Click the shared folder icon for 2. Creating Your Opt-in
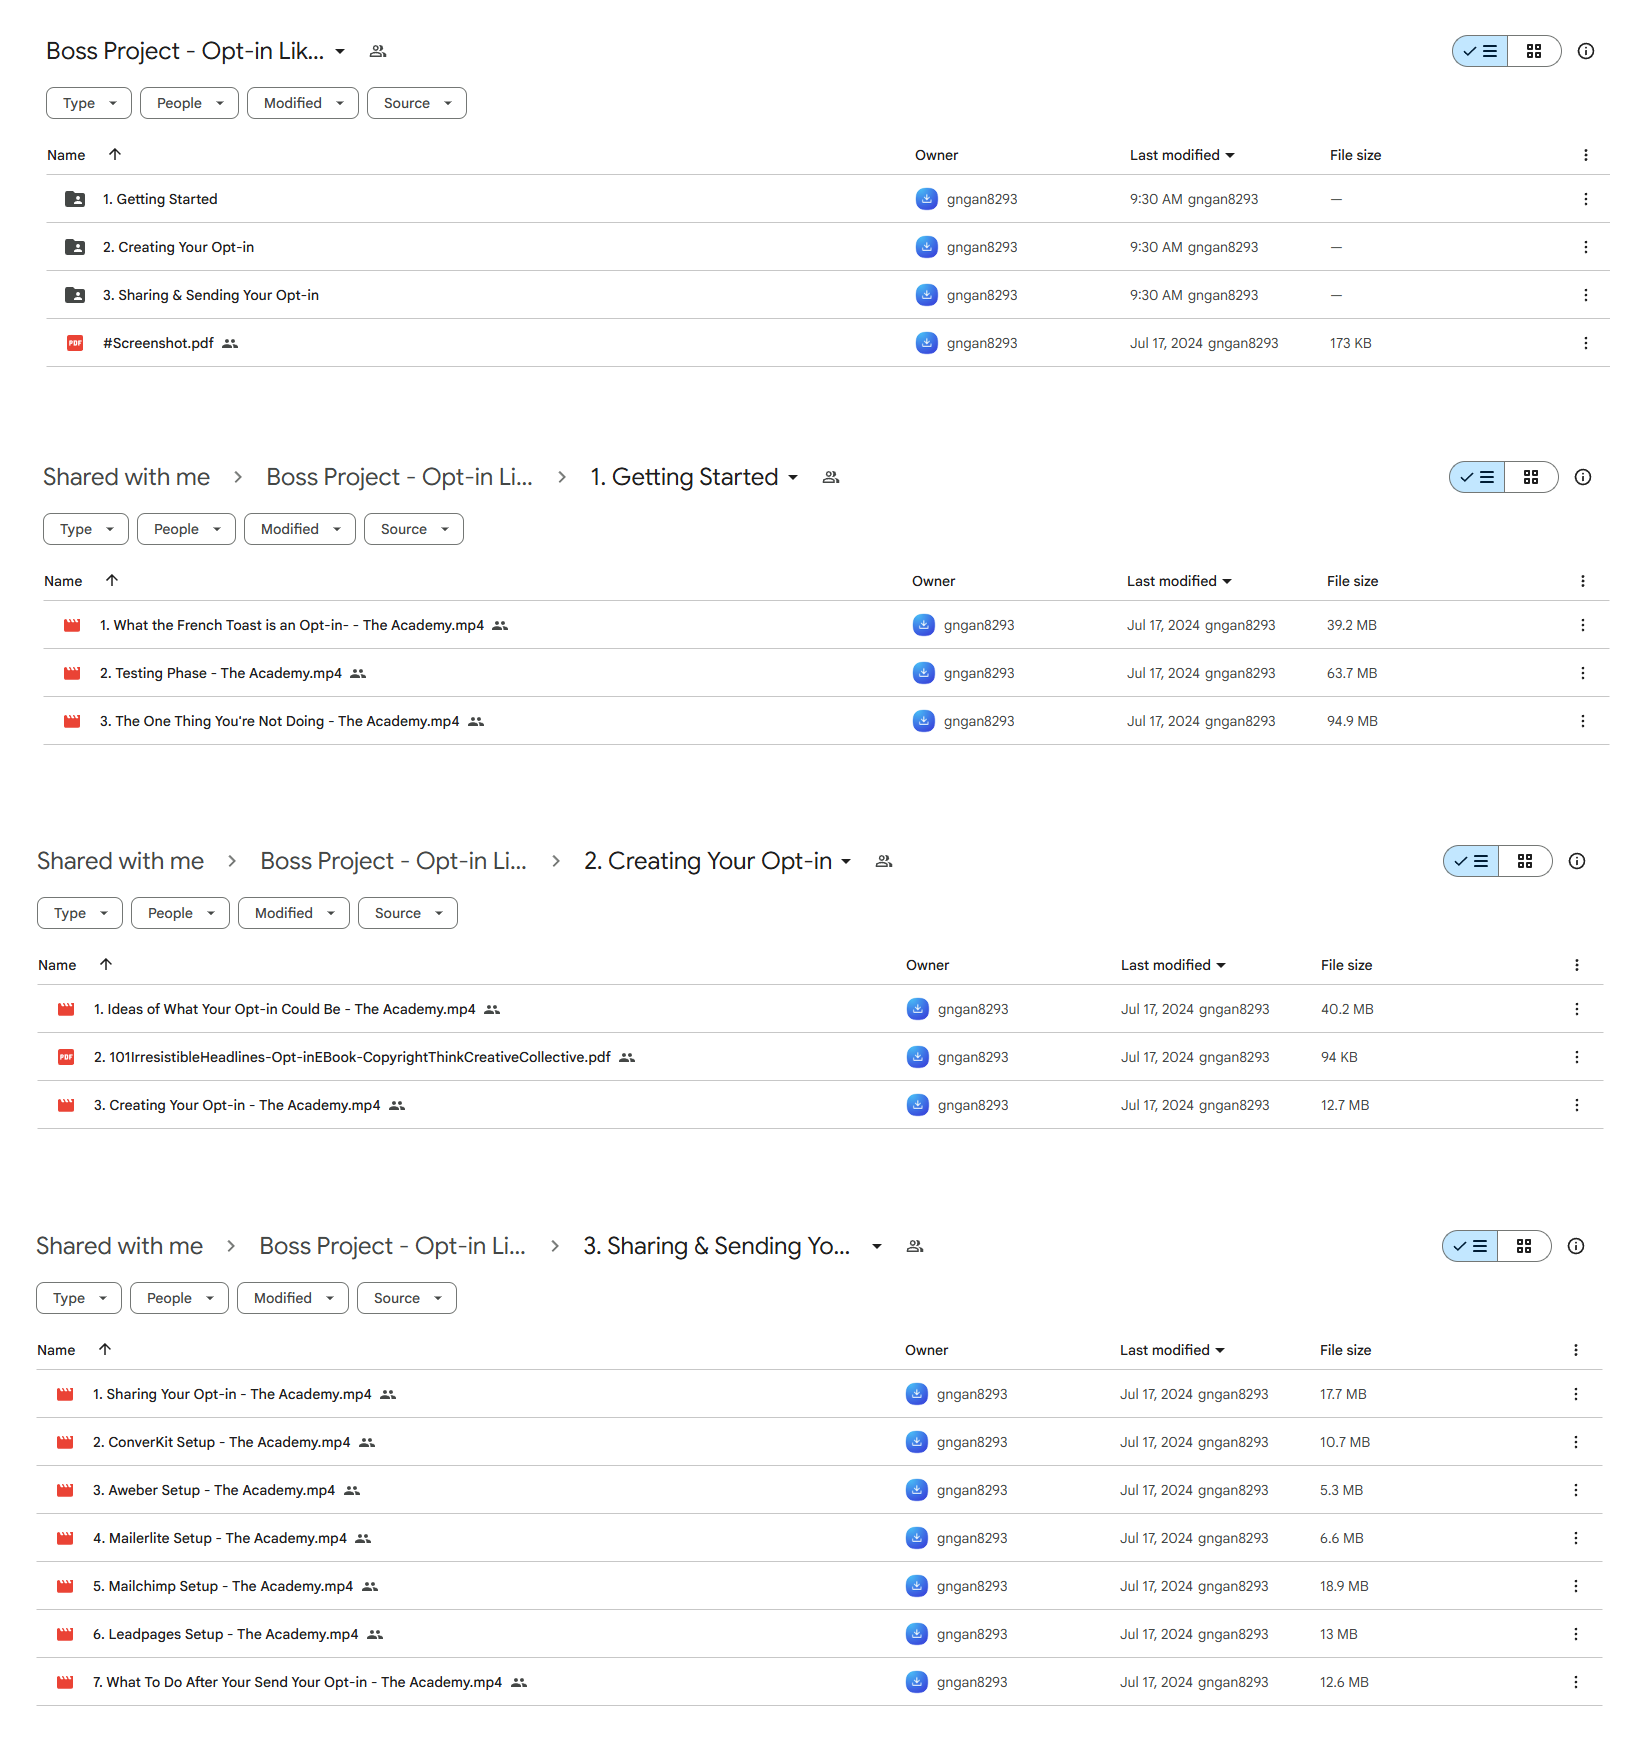Image resolution: width=1648 pixels, height=1744 pixels. [x=75, y=247]
